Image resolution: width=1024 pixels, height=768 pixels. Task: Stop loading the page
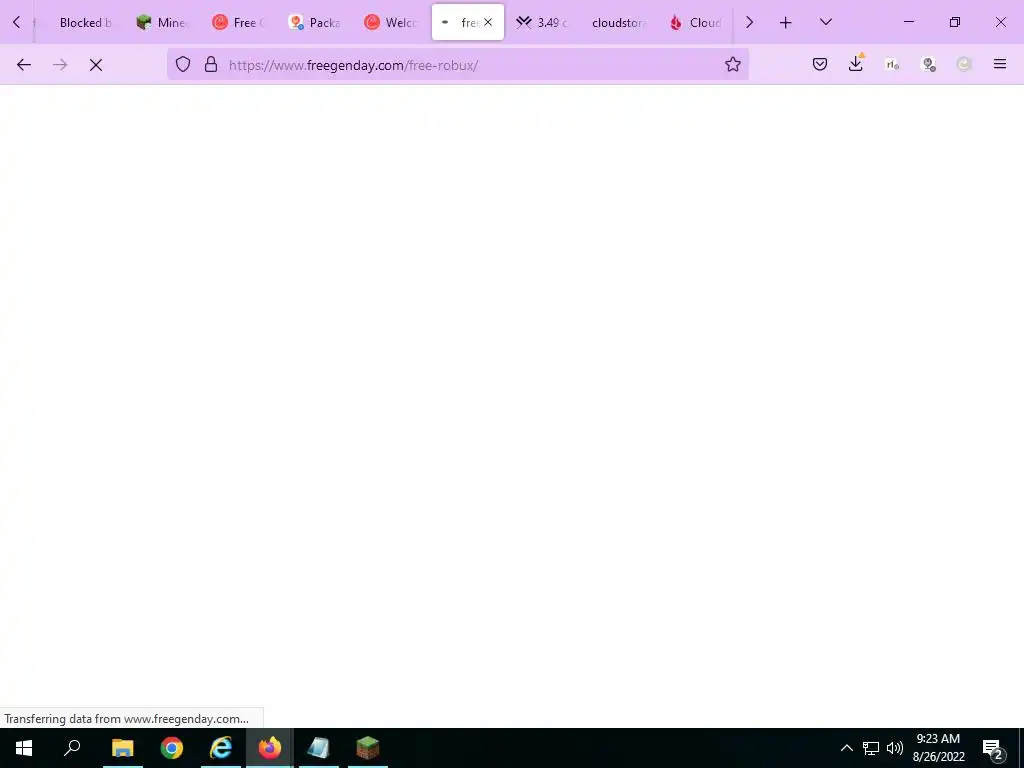96,65
